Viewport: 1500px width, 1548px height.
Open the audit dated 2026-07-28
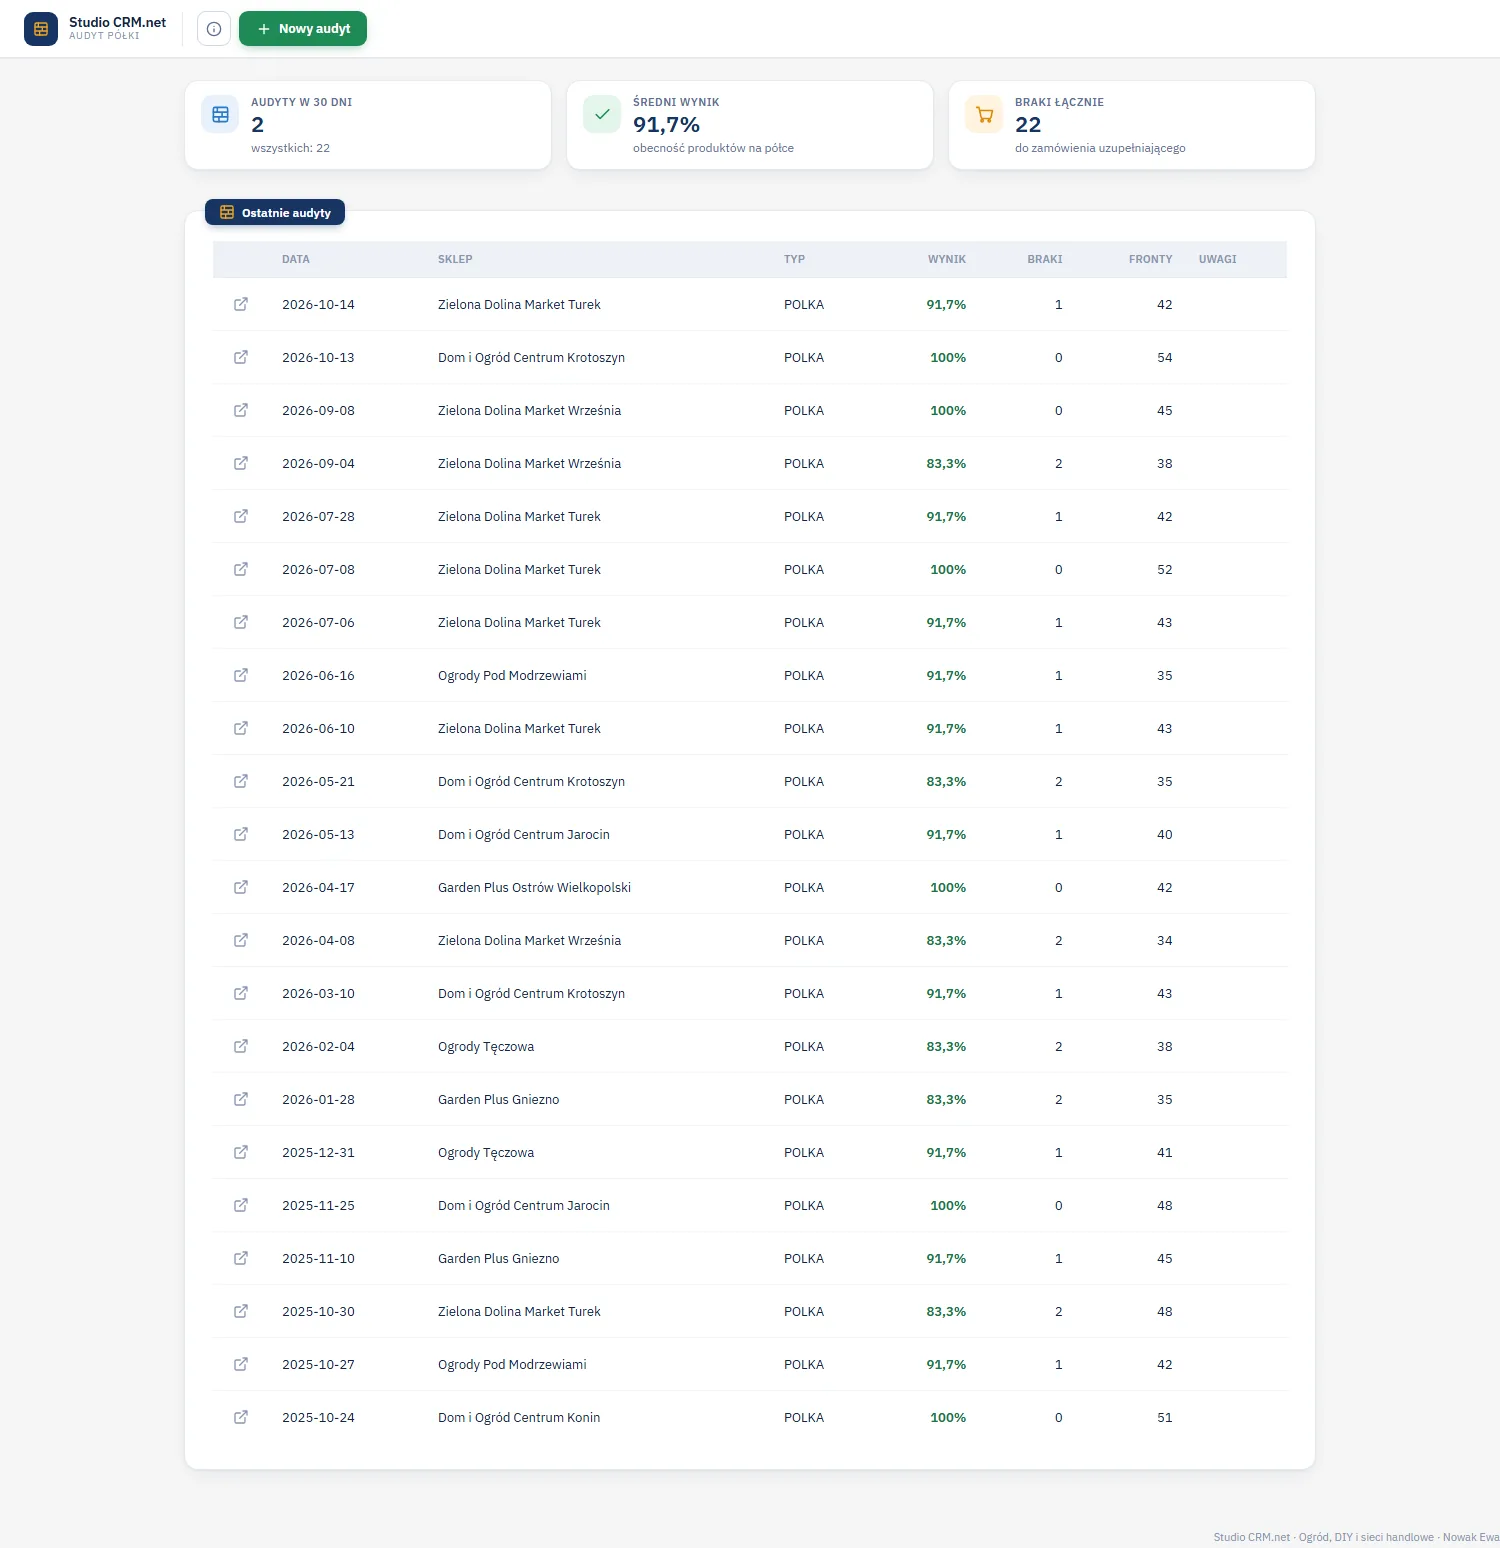[x=241, y=516]
